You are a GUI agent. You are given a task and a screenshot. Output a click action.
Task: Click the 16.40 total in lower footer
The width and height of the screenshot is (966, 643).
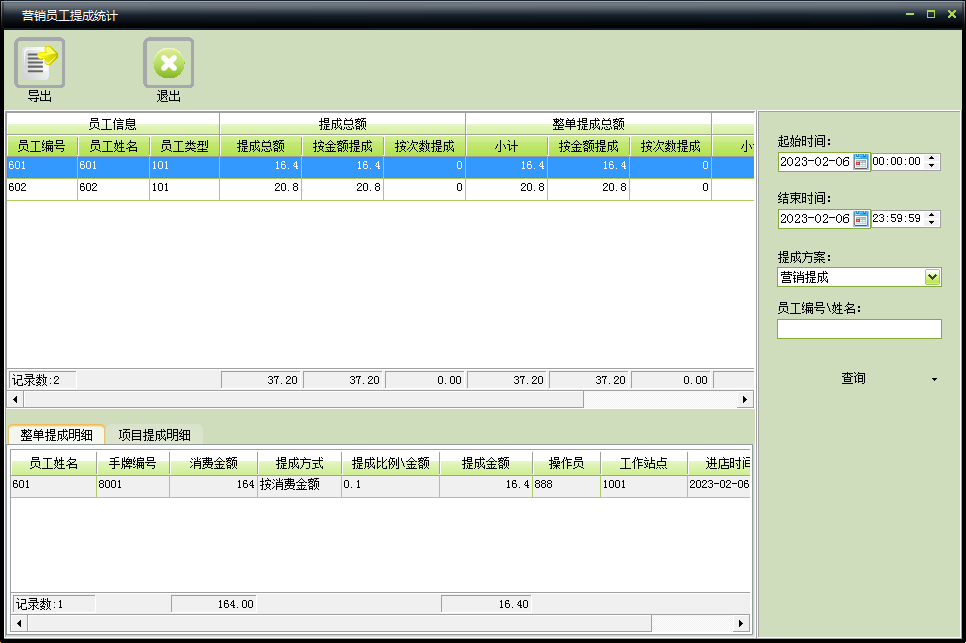[486, 604]
